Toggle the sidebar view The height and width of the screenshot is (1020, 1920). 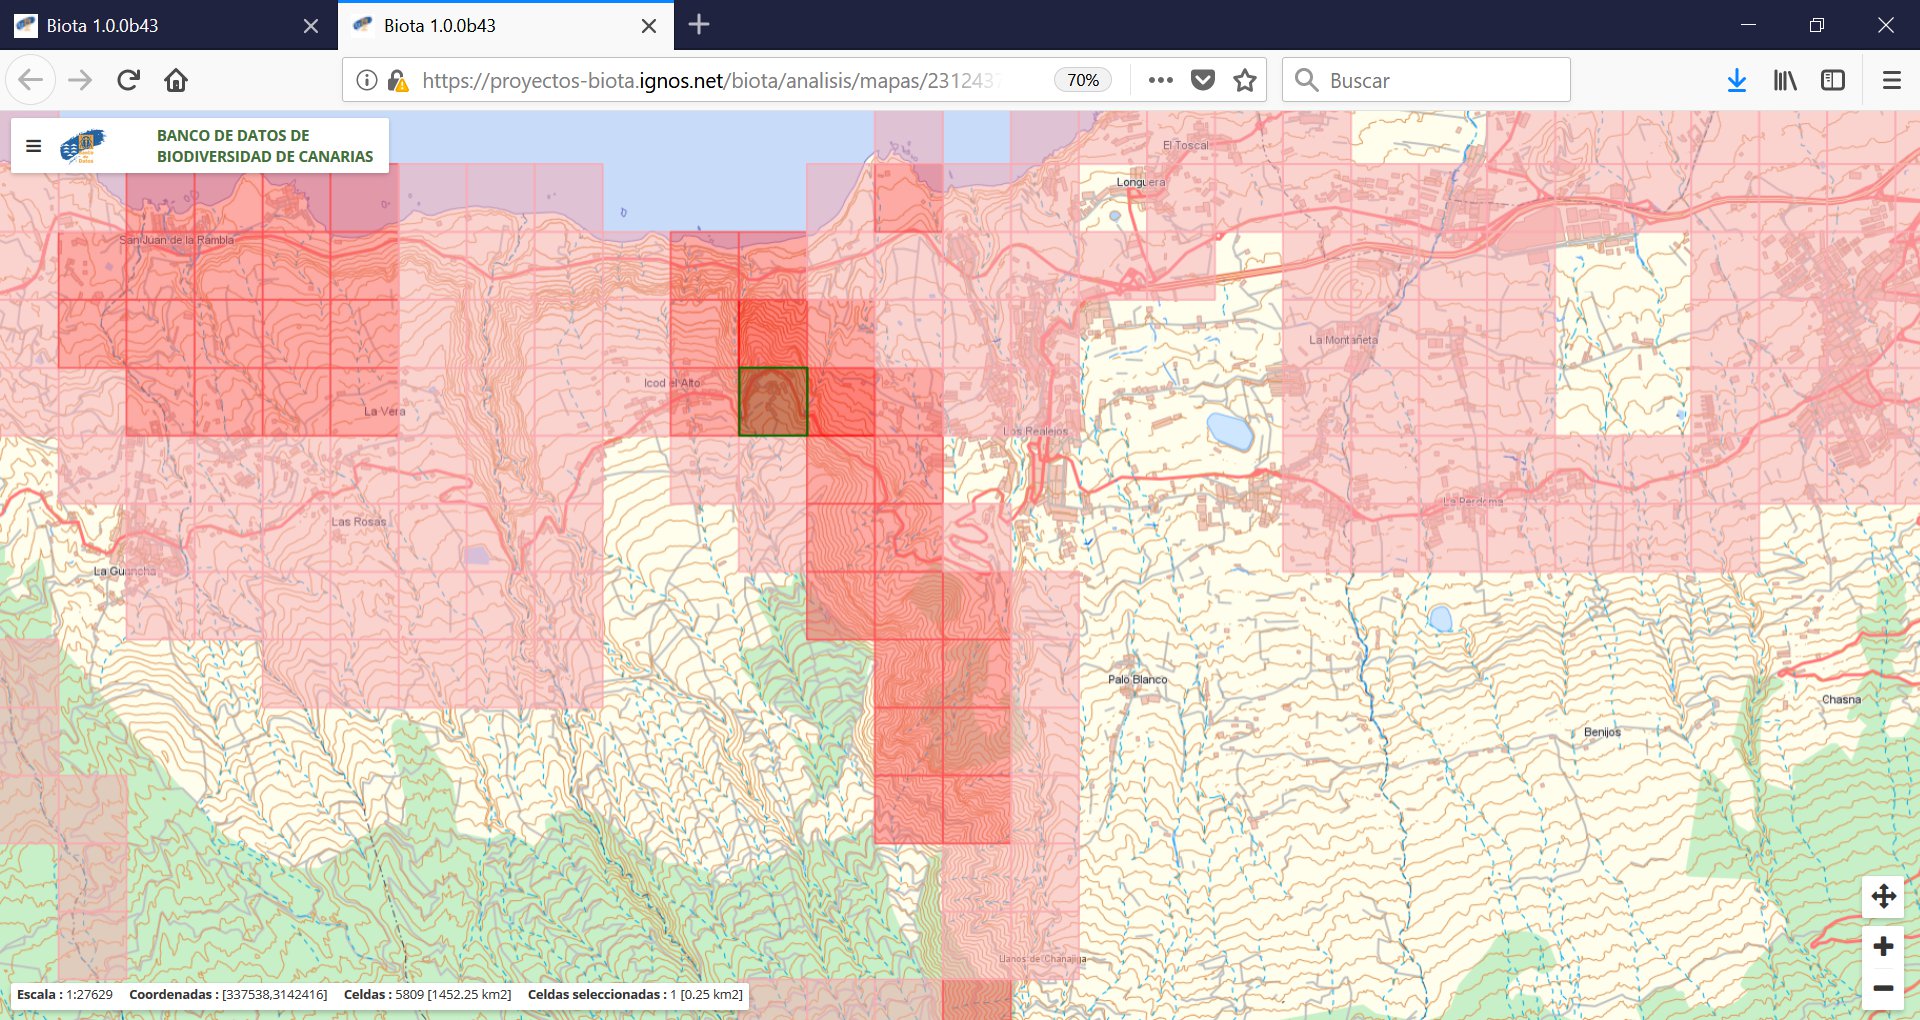[1833, 80]
